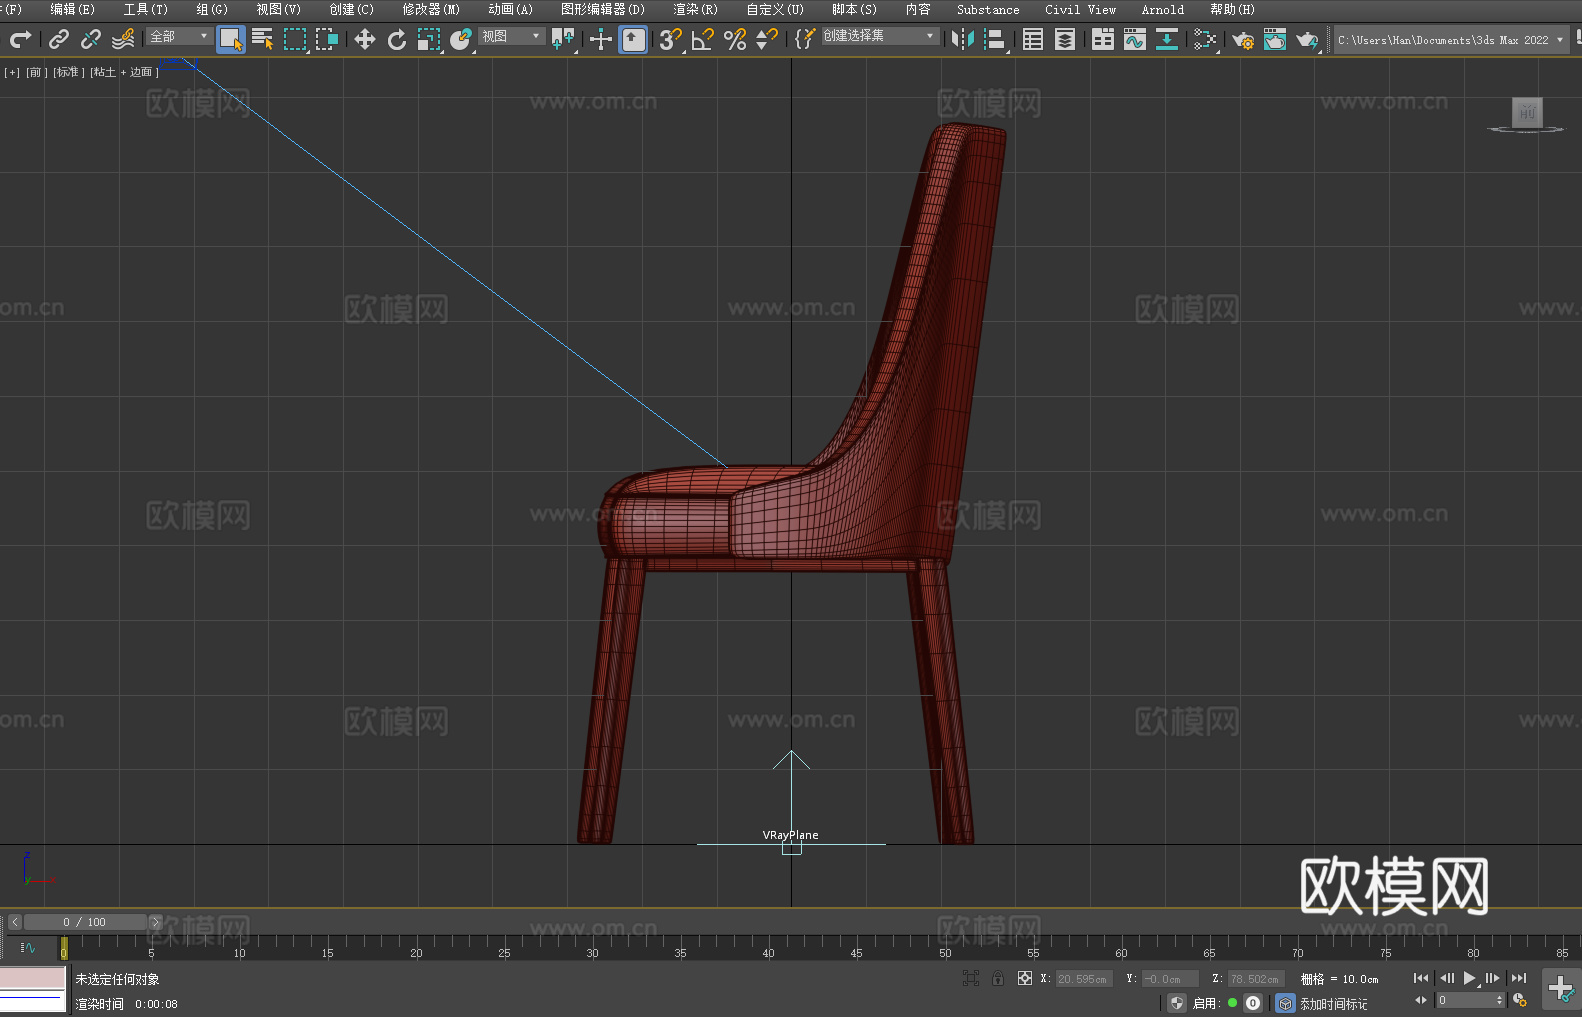Open the Schematic View icon
This screenshot has height=1017, width=1582.
[1205, 39]
